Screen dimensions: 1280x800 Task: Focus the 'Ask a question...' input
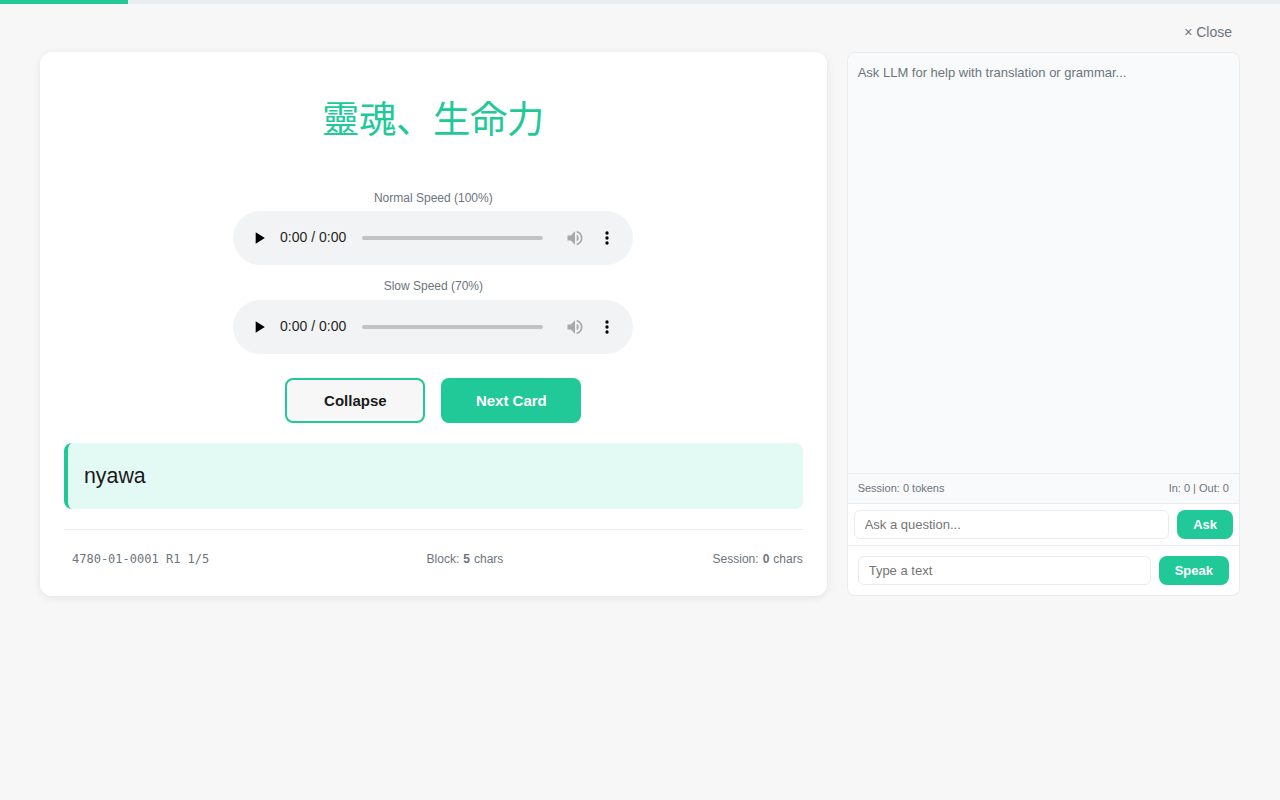(1011, 524)
